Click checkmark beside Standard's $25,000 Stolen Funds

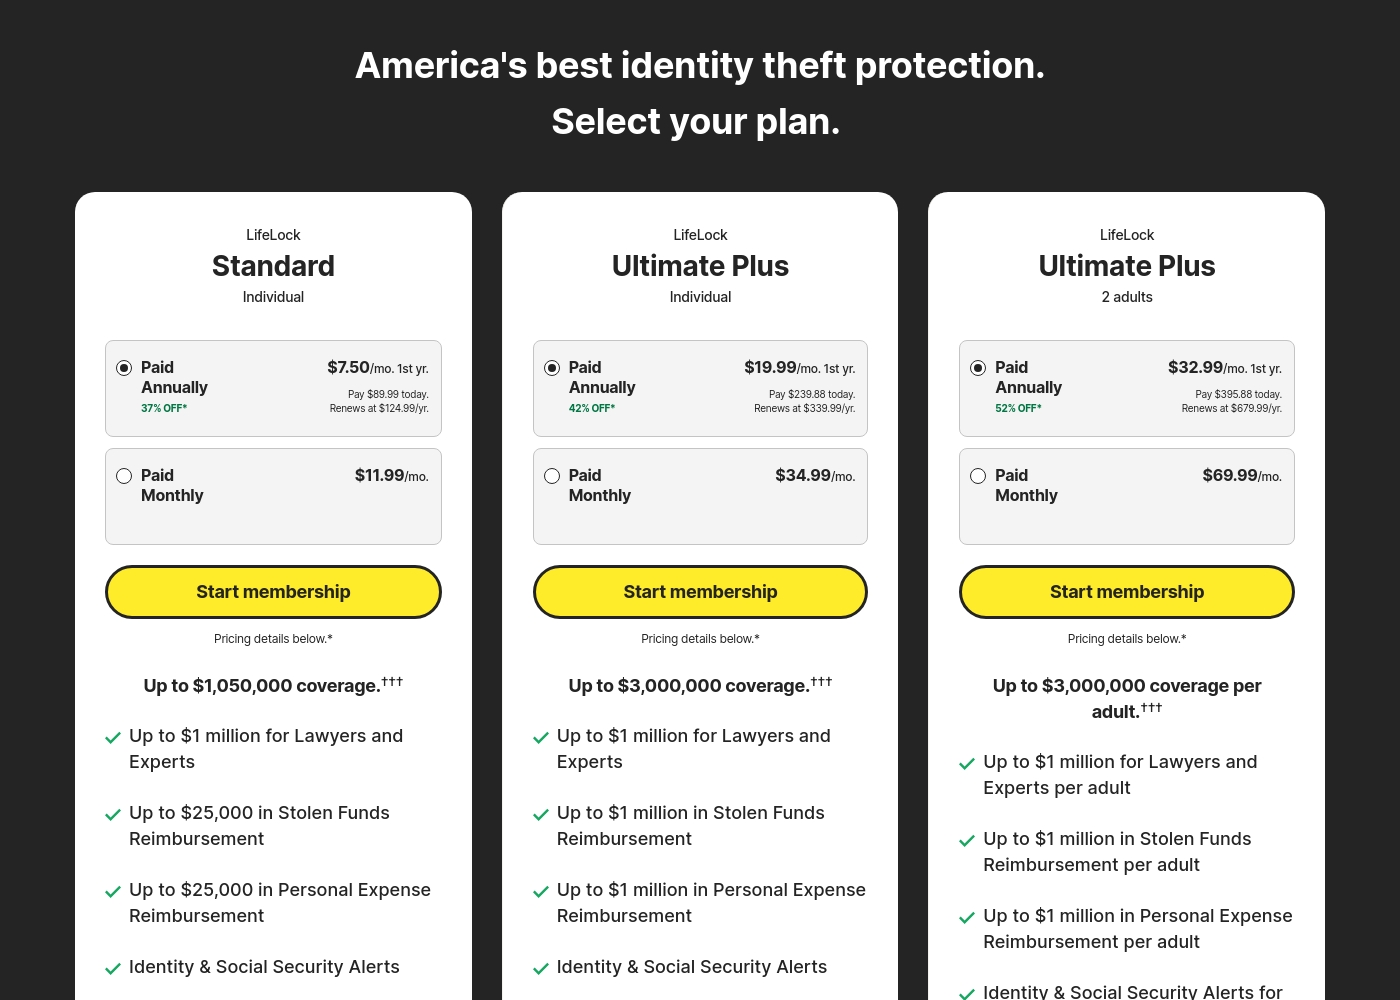click(113, 815)
